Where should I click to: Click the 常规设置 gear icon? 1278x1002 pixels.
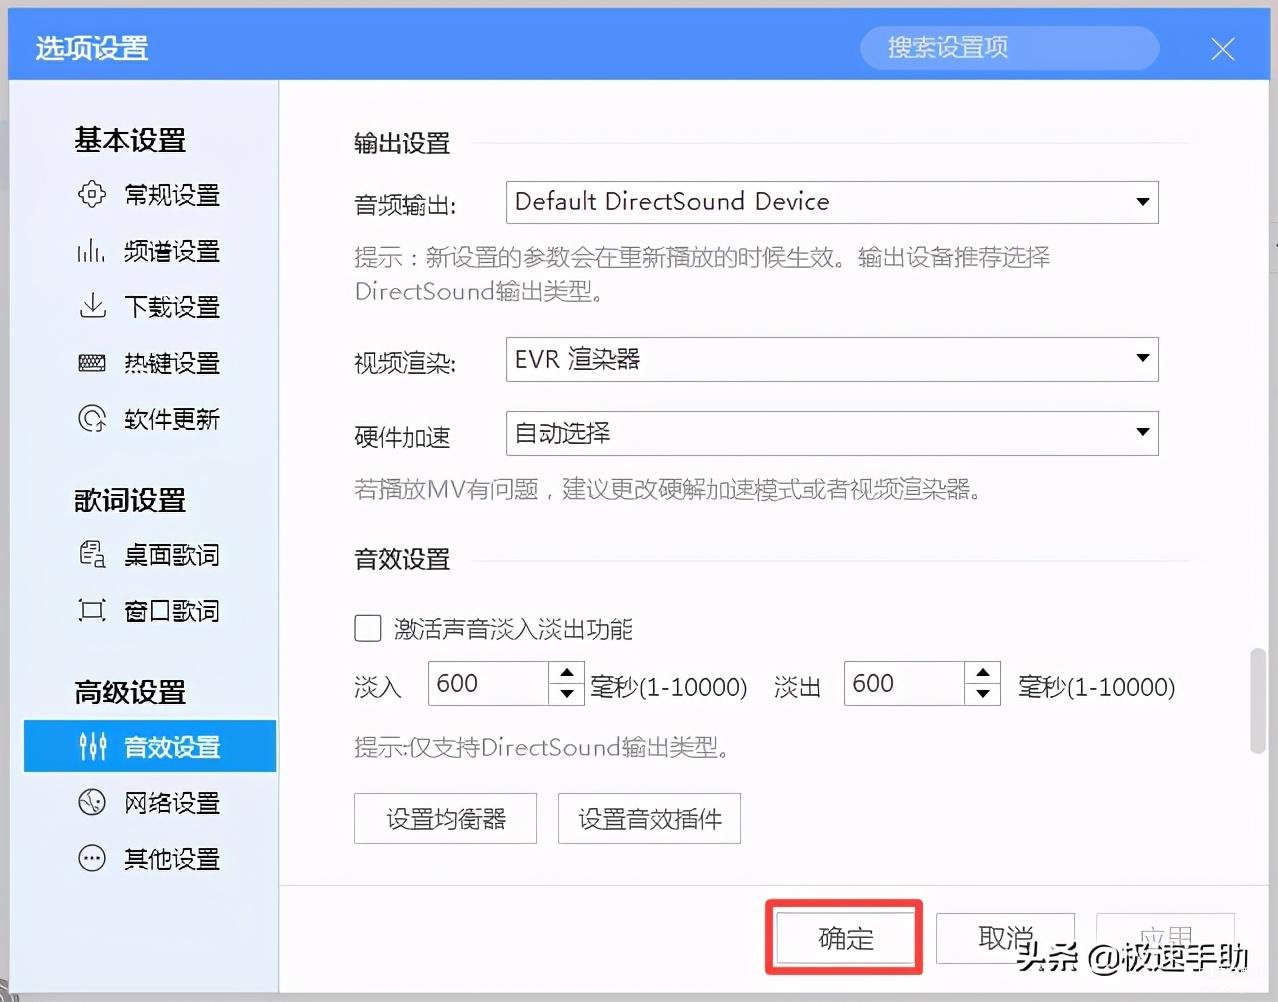92,194
